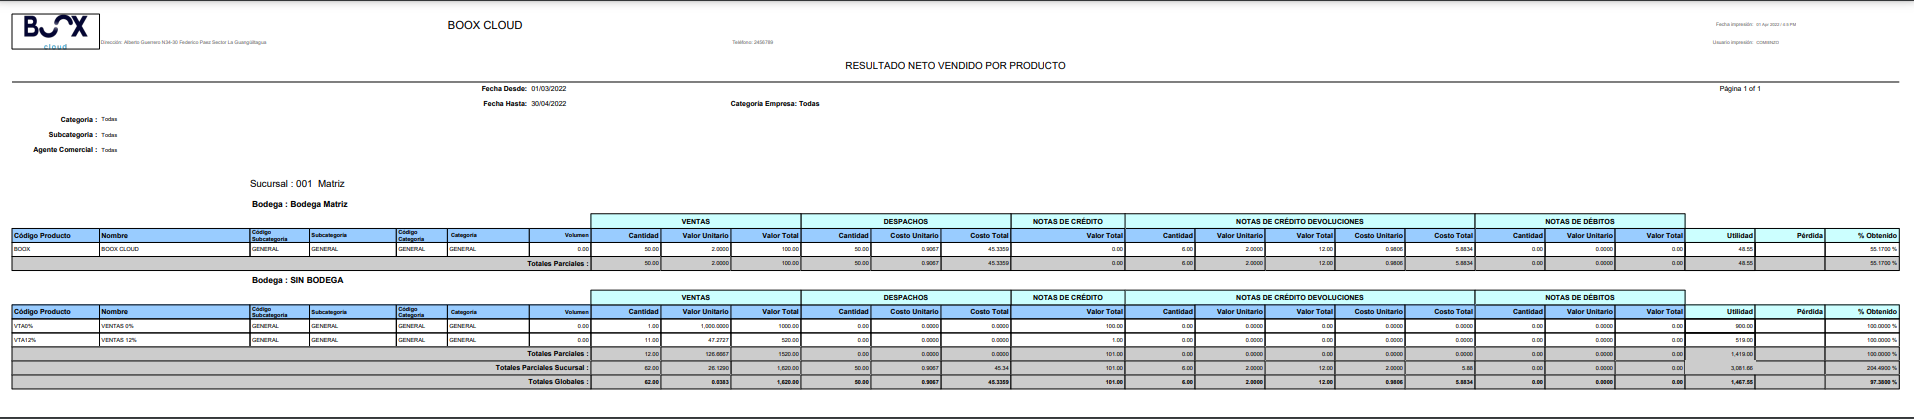Click VENTAS group header in Bodega Matriz table

pyautogui.click(x=696, y=221)
